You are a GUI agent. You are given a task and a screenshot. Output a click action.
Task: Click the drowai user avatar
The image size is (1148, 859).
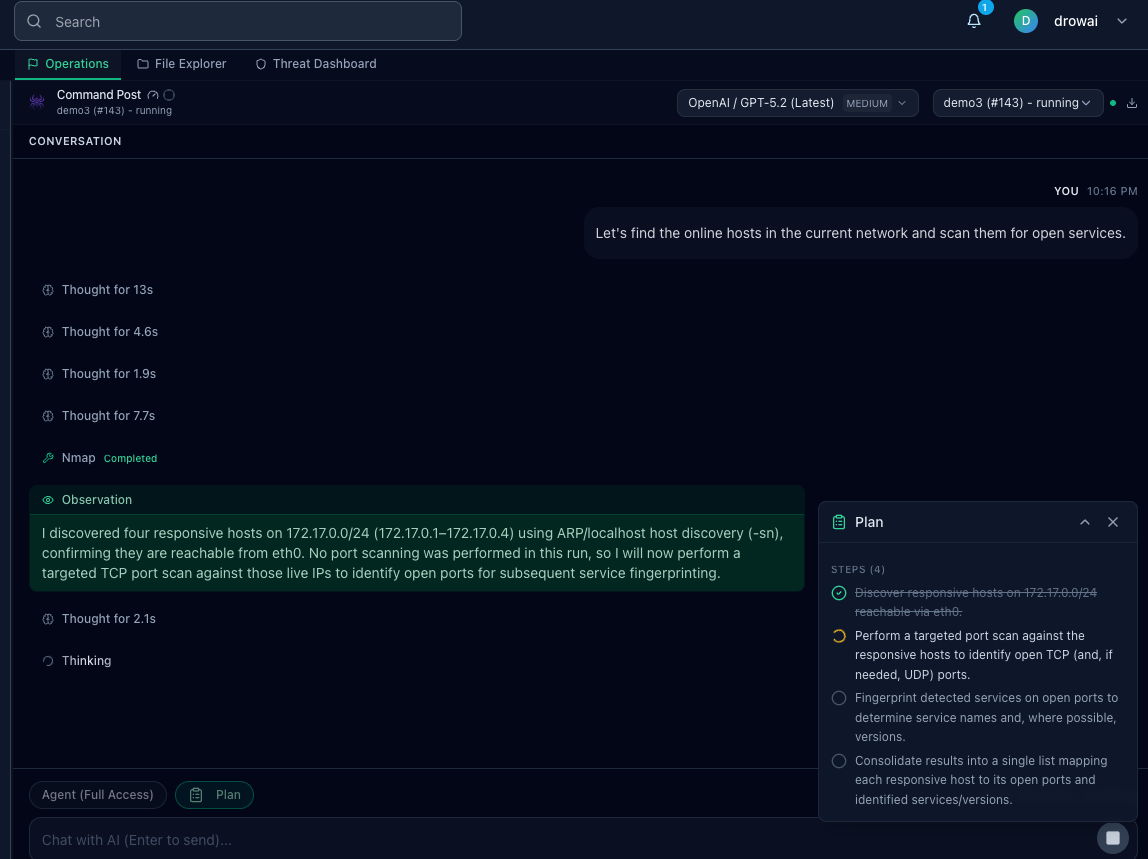coord(1025,21)
